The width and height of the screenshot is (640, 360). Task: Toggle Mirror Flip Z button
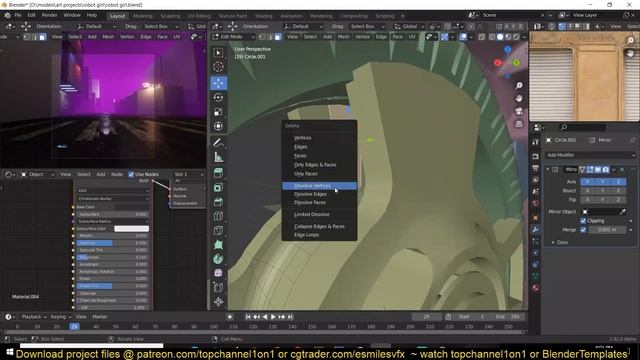[618, 200]
